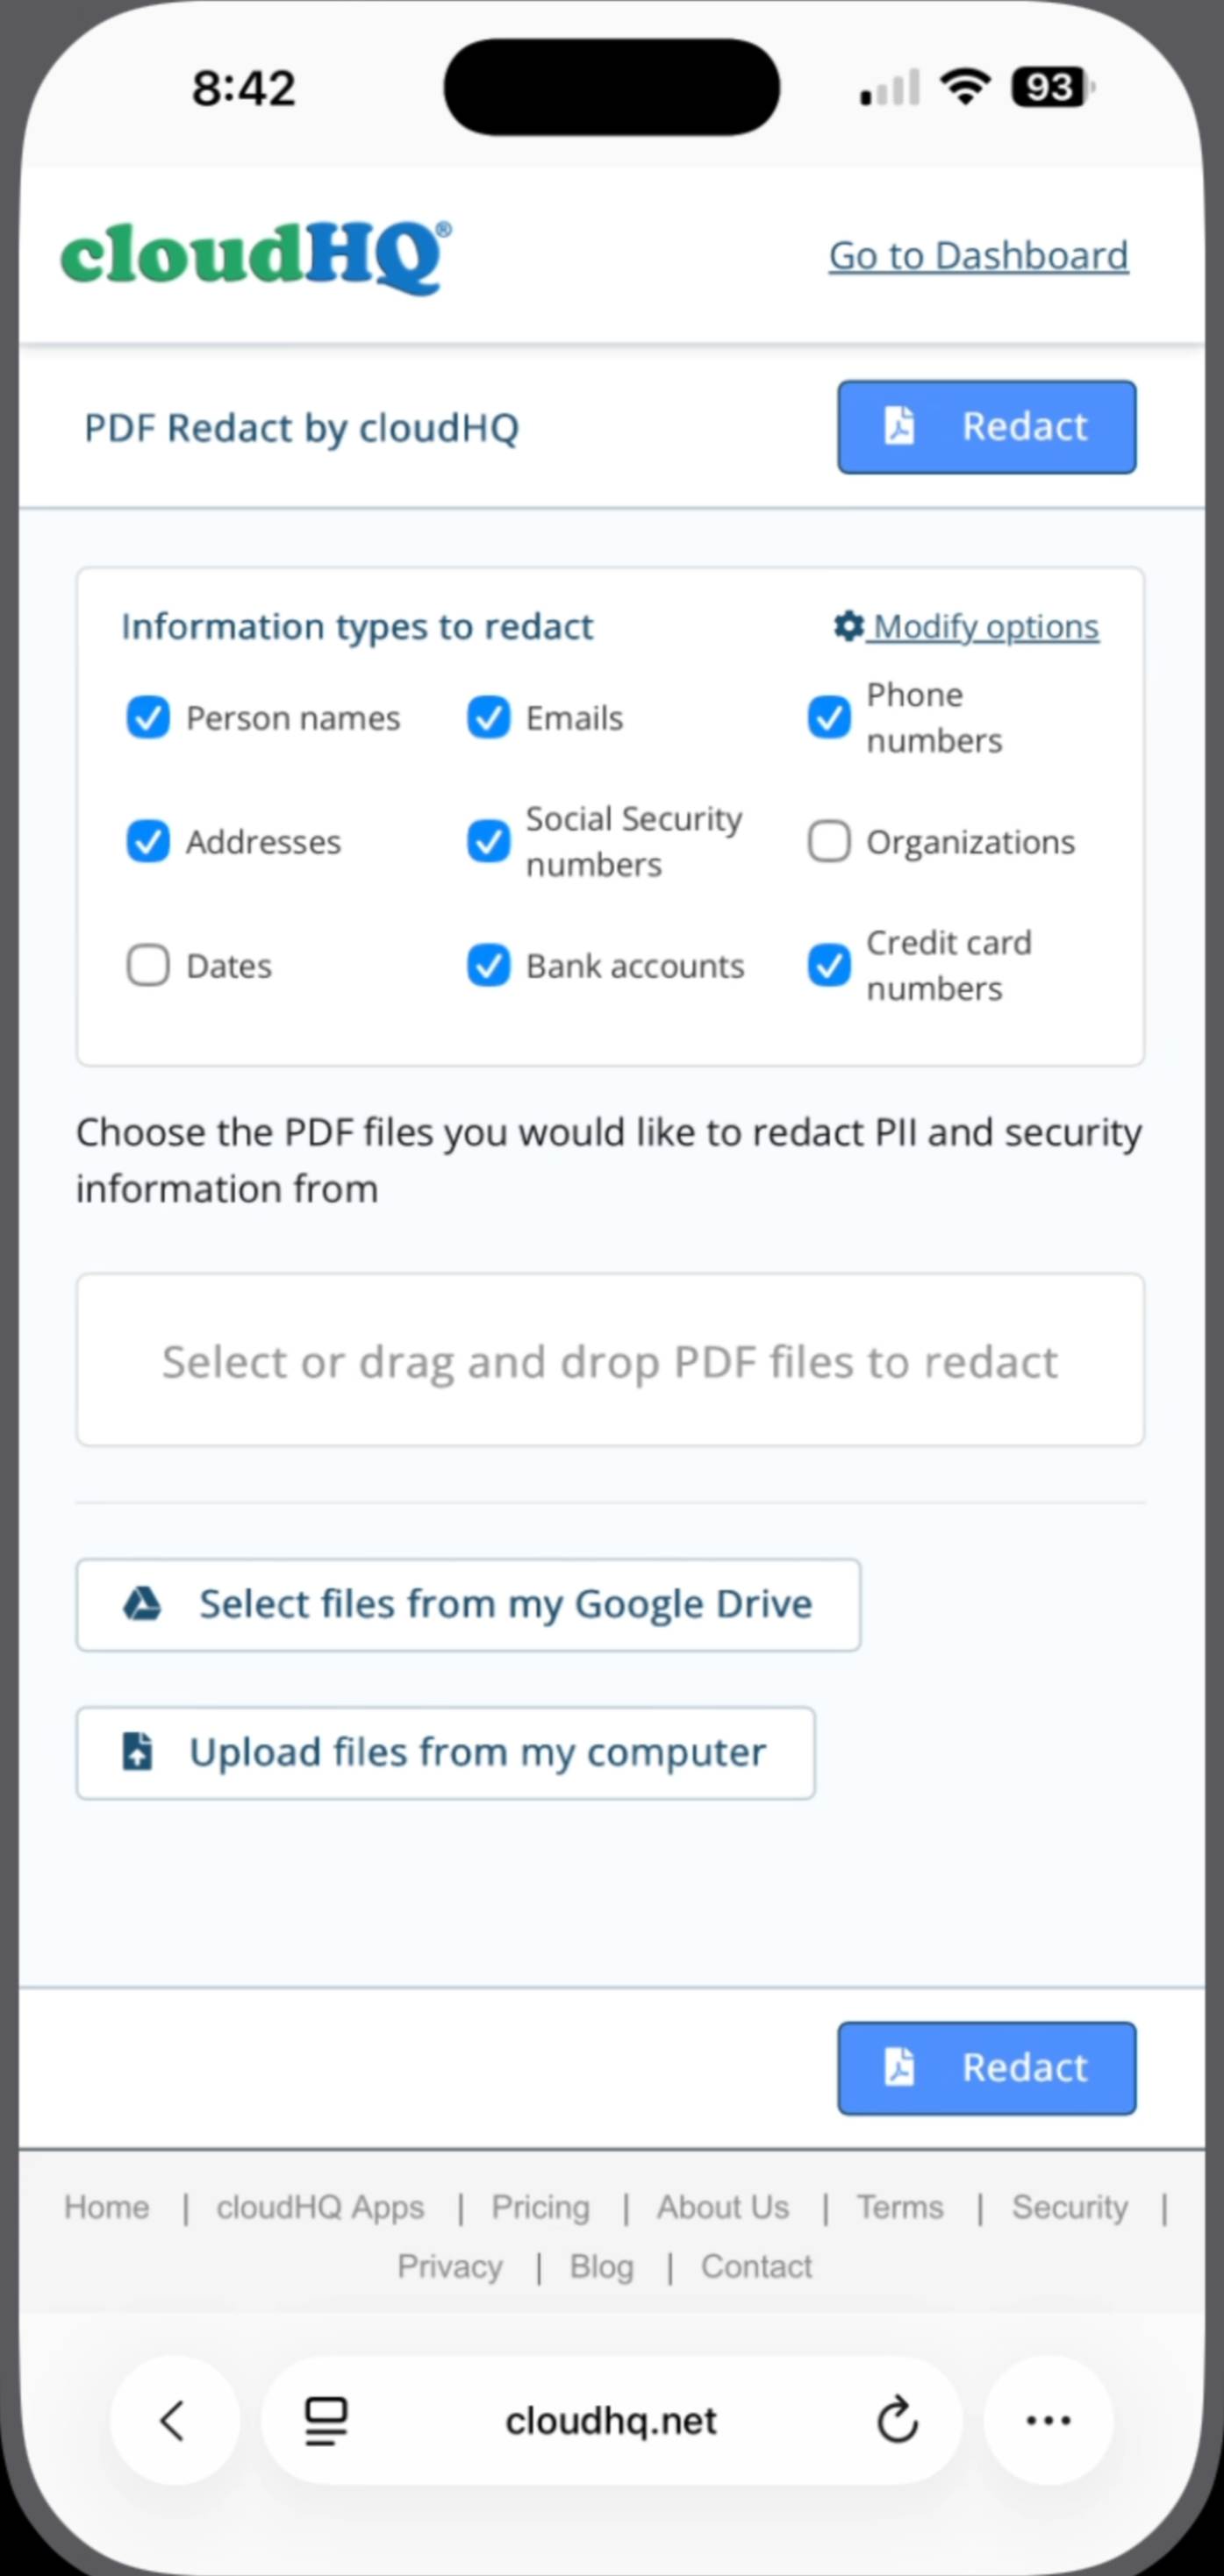The height and width of the screenshot is (2576, 1224).
Task: Open the browser three-dots menu
Action: click(1048, 2420)
